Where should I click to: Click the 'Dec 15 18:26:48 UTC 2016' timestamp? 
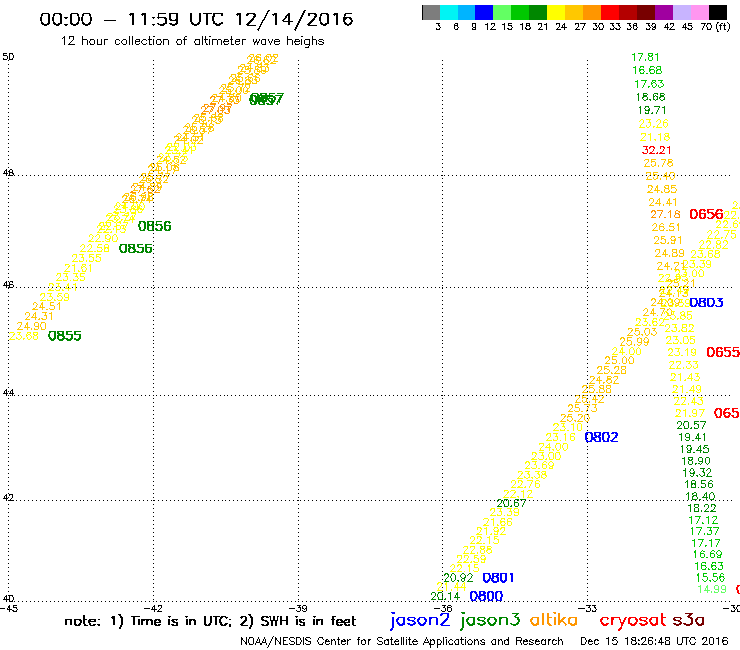[654, 641]
